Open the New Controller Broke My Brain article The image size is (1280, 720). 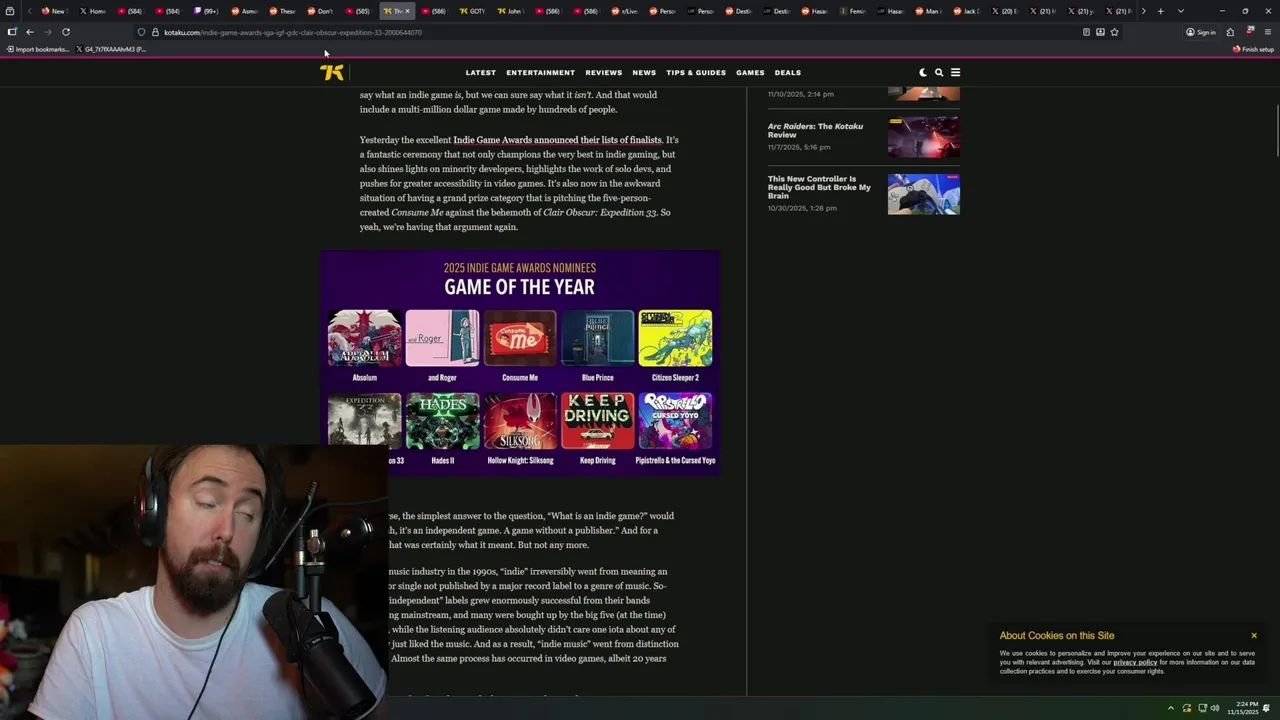coord(819,187)
